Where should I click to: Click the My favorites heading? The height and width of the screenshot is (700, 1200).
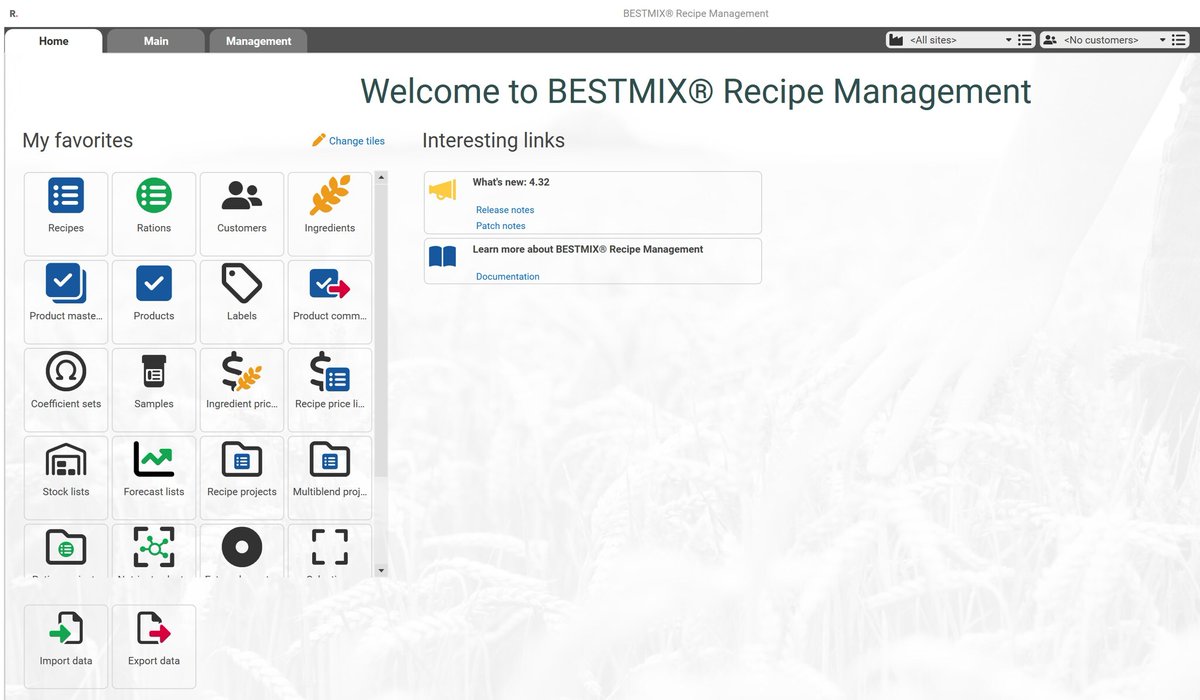coord(78,141)
